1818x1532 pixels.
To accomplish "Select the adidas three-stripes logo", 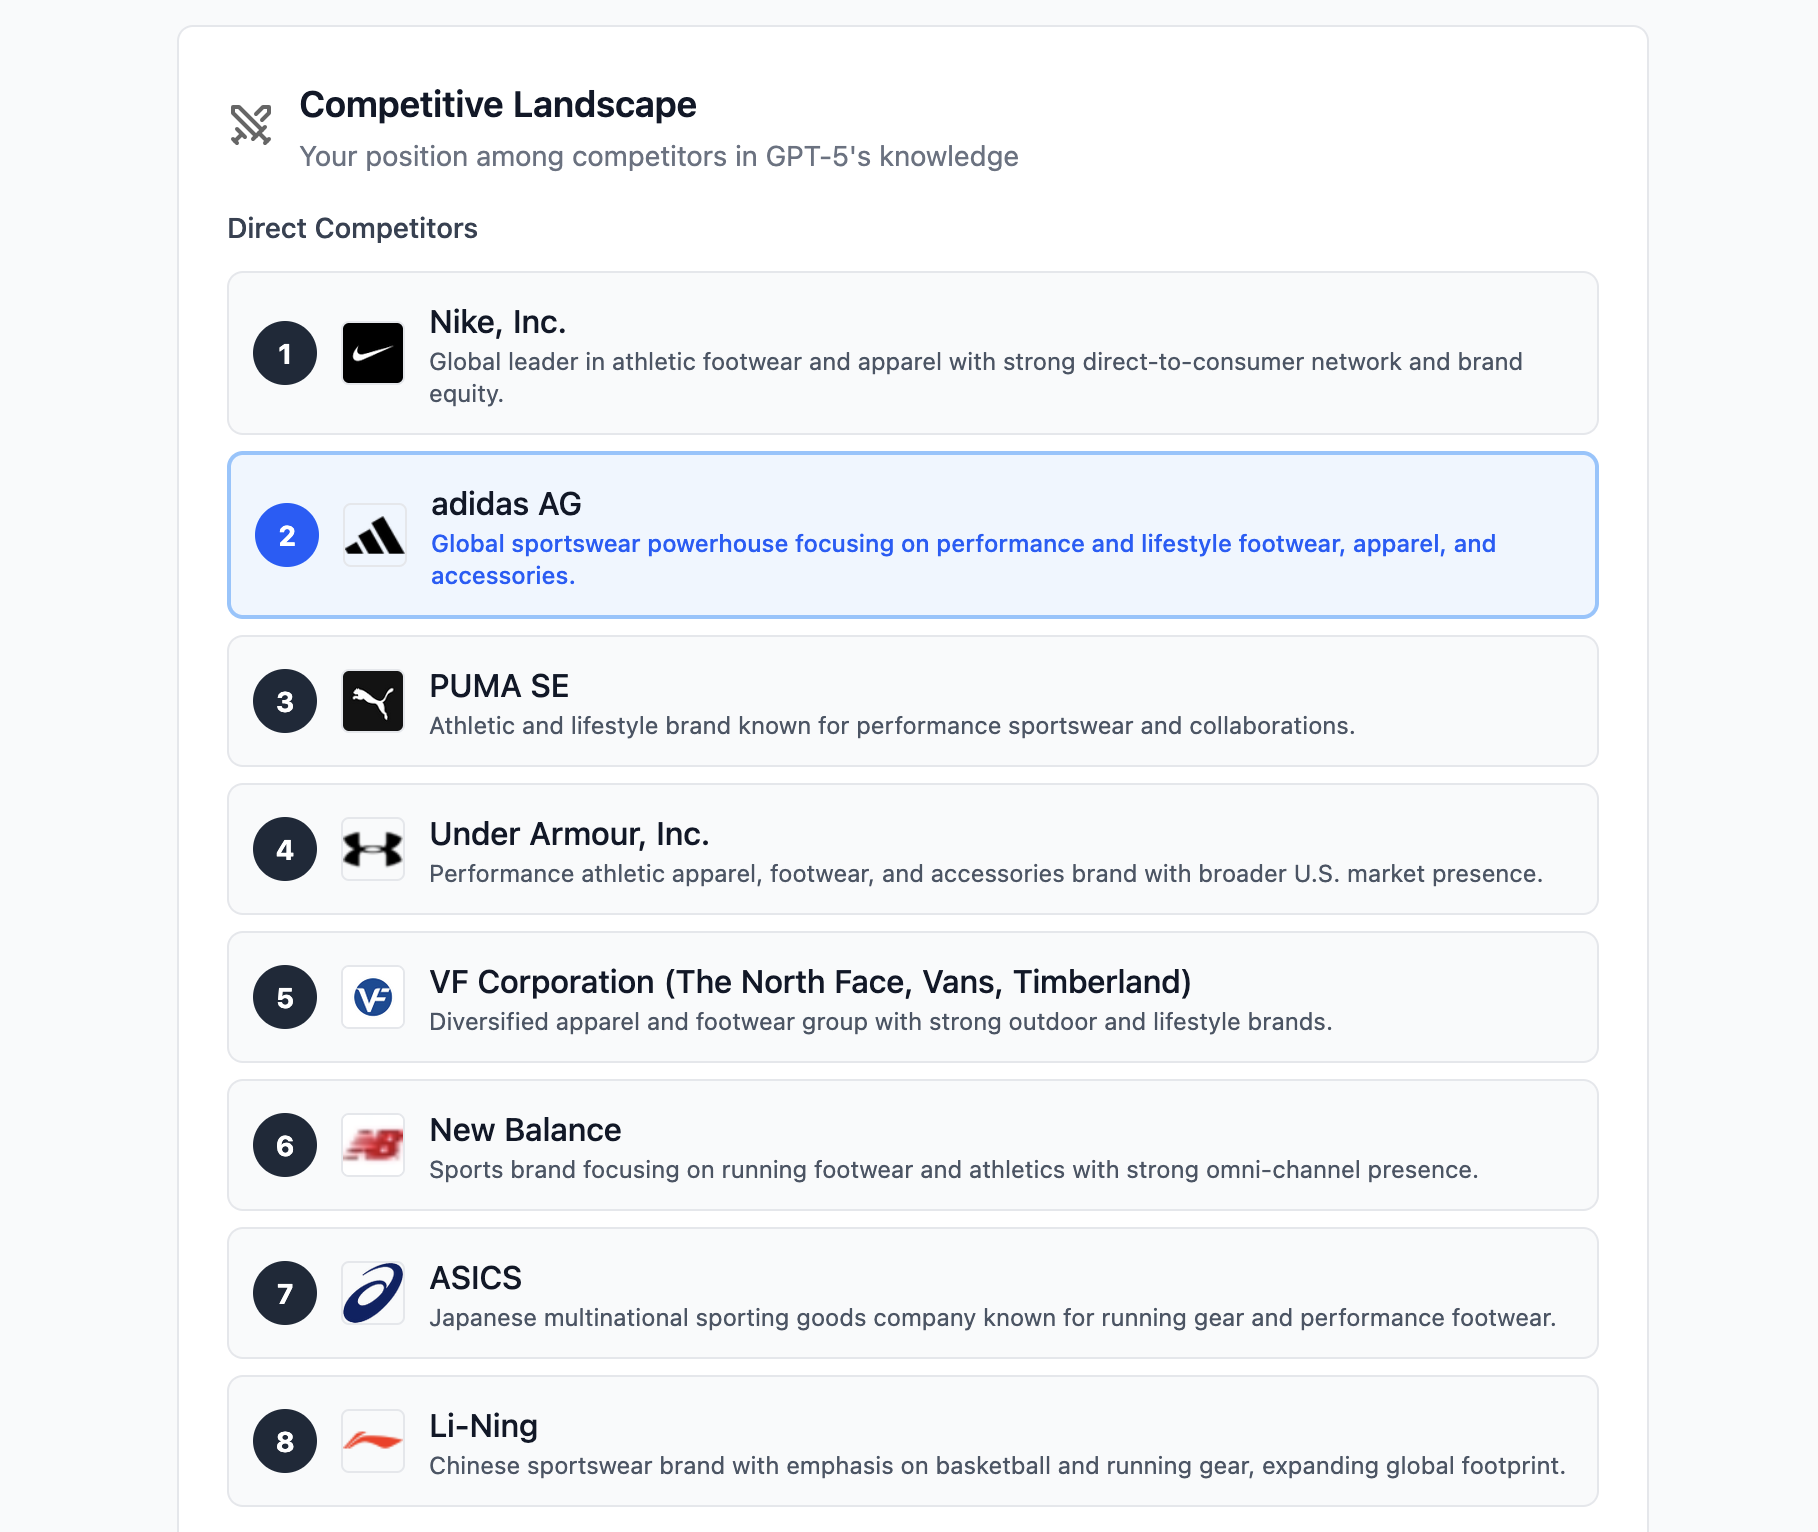I will coord(375,535).
